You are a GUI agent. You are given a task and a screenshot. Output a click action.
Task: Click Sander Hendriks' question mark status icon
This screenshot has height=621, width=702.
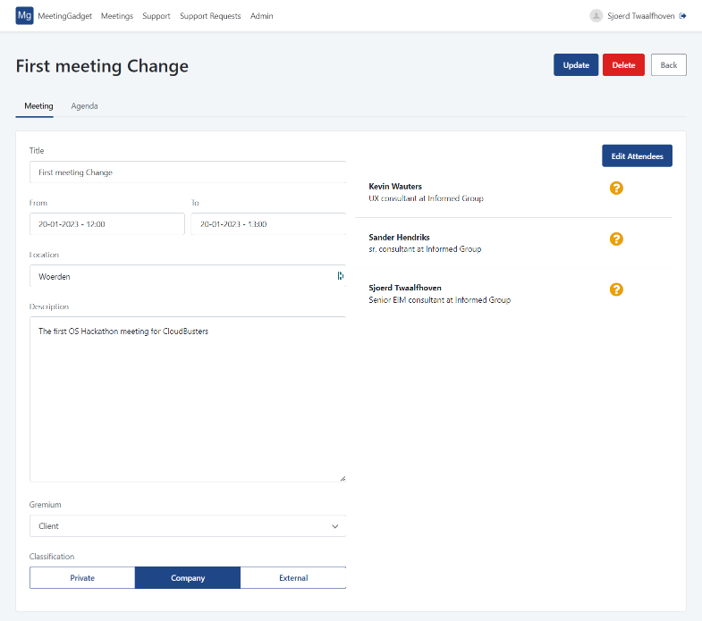(x=616, y=239)
